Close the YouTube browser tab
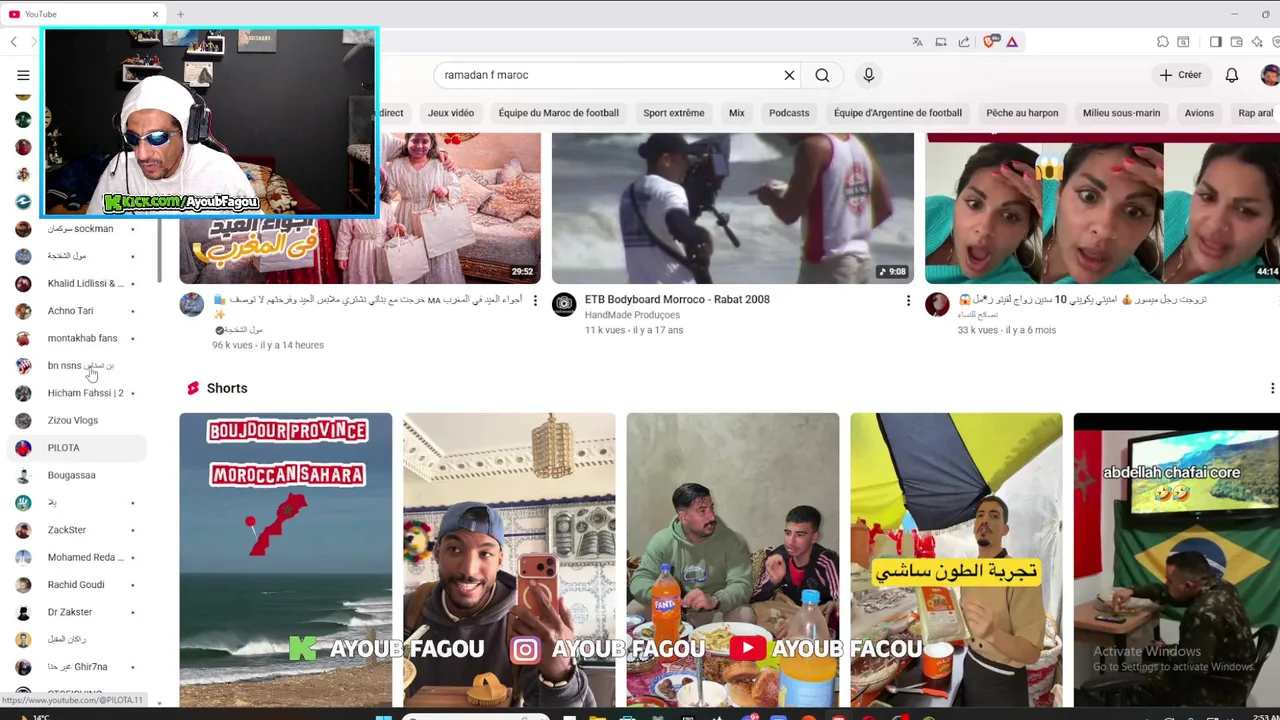Image resolution: width=1280 pixels, height=720 pixels. [x=155, y=14]
